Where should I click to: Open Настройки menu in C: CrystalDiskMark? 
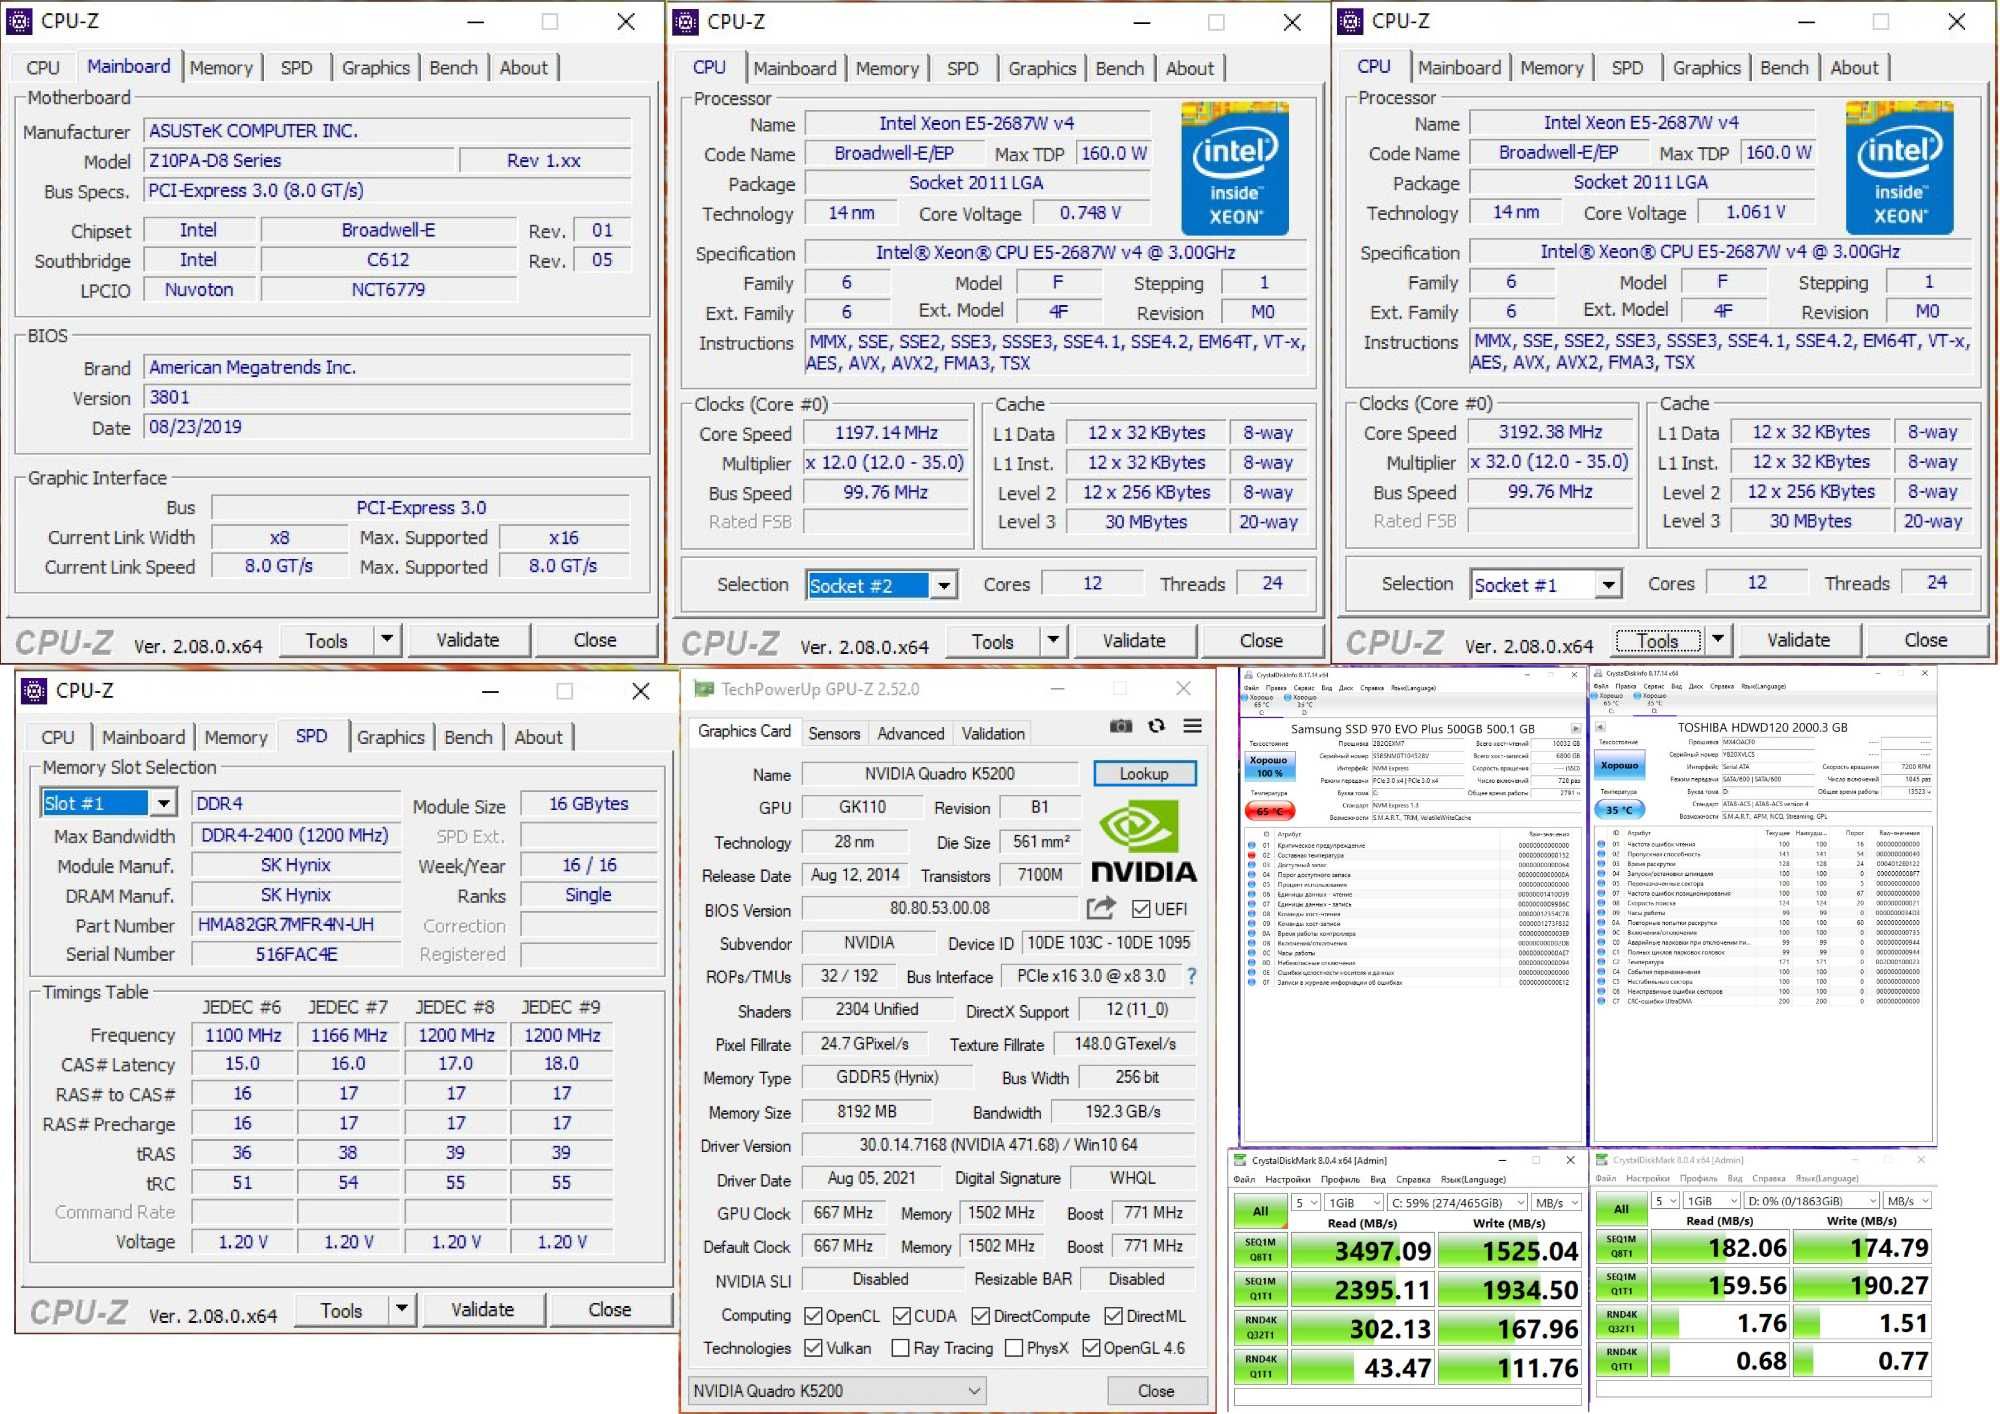pos(1287,1179)
